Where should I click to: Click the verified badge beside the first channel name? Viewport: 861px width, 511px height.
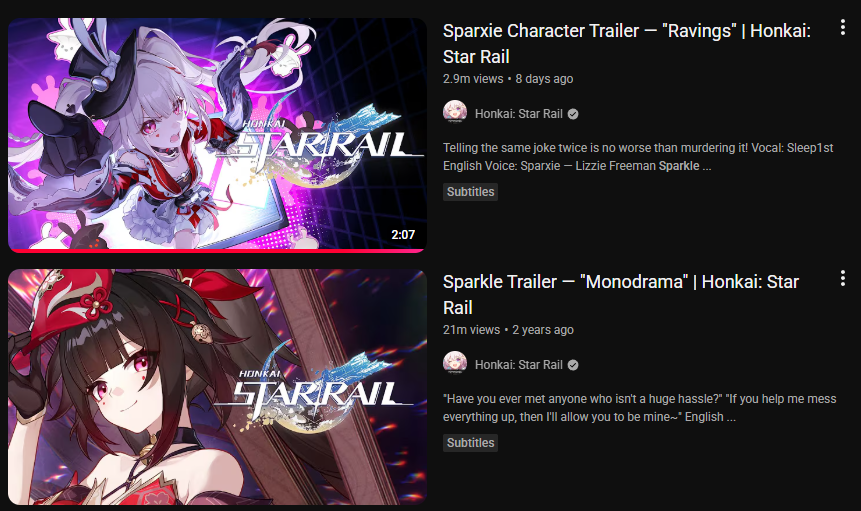(573, 114)
